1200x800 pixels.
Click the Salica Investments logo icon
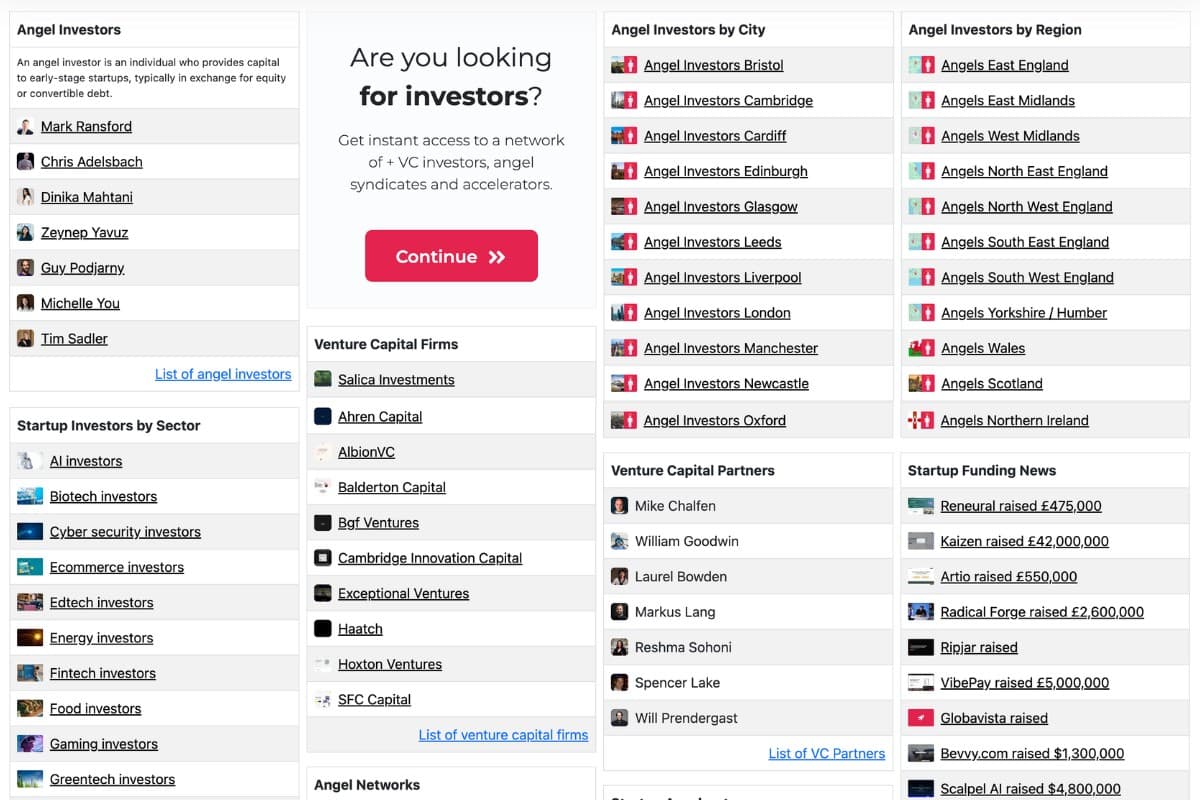pyautogui.click(x=323, y=380)
